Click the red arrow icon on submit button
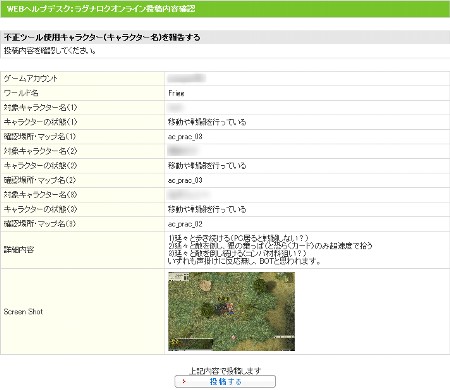Image resolution: width=450 pixels, height=390 pixels. coord(184,381)
